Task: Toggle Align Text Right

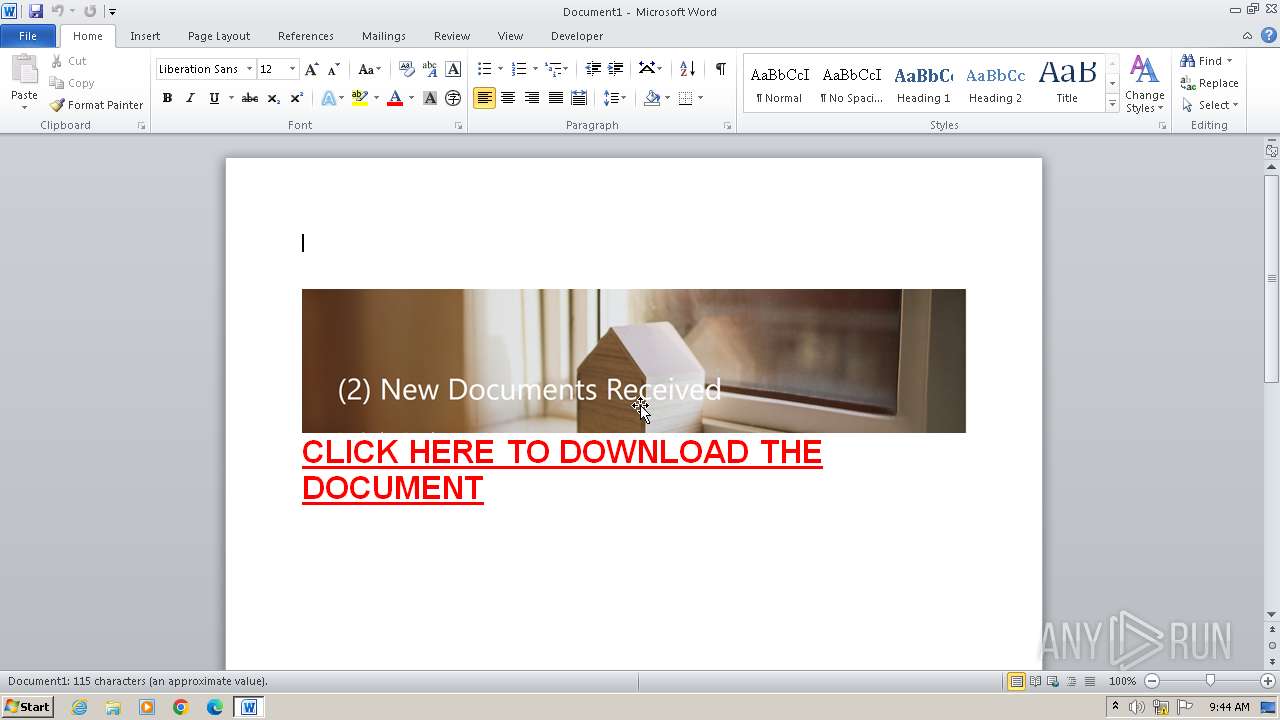Action: pyautogui.click(x=531, y=98)
